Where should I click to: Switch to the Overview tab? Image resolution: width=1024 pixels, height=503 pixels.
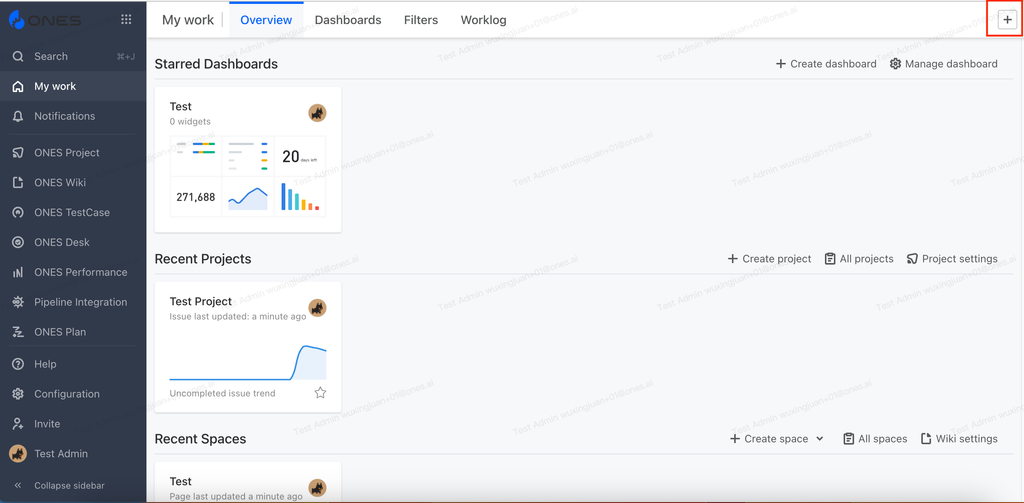click(x=266, y=20)
